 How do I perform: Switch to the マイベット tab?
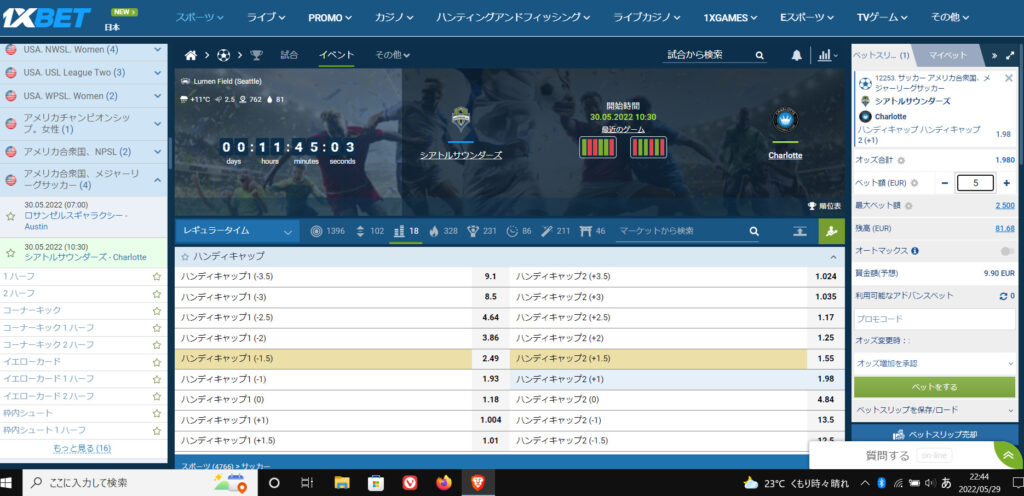(x=948, y=55)
